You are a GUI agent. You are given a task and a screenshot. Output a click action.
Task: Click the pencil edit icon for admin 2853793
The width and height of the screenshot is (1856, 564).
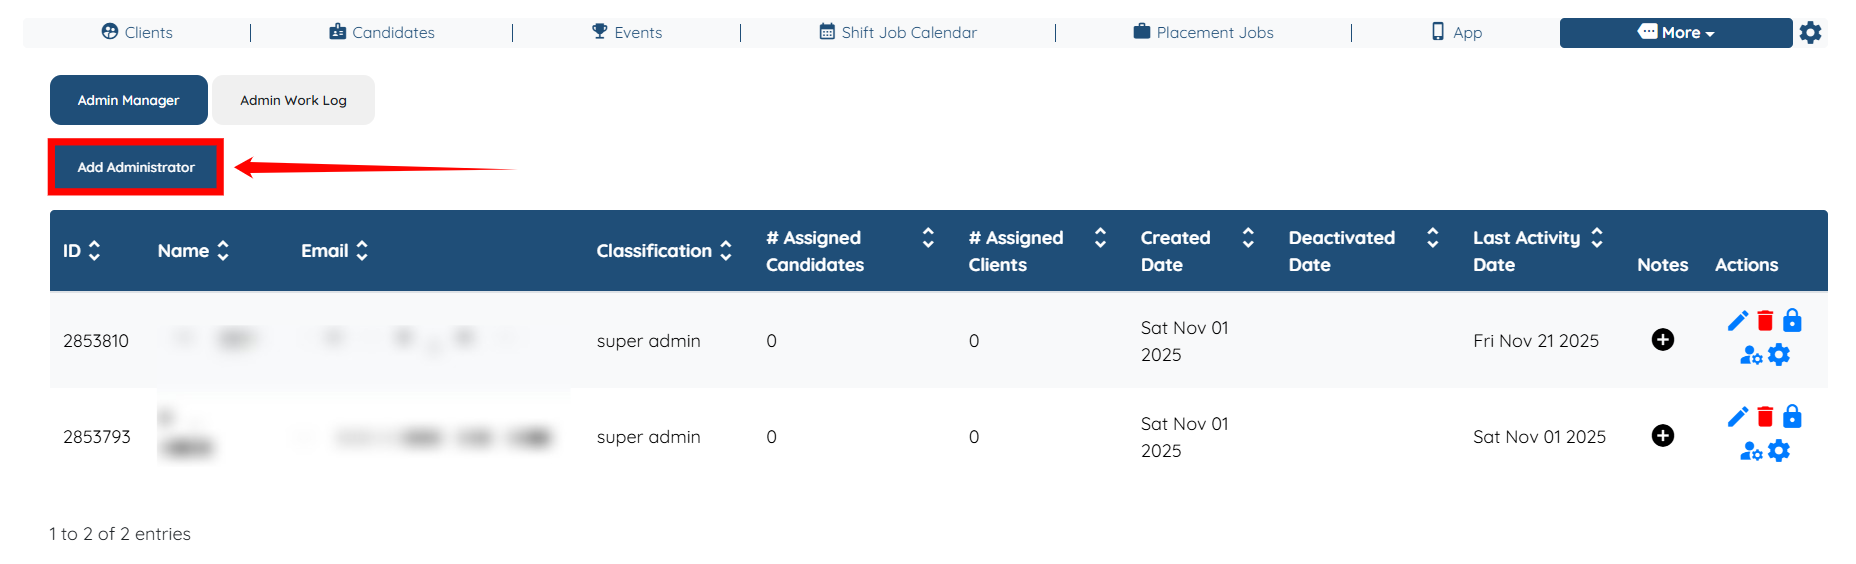click(x=1738, y=417)
